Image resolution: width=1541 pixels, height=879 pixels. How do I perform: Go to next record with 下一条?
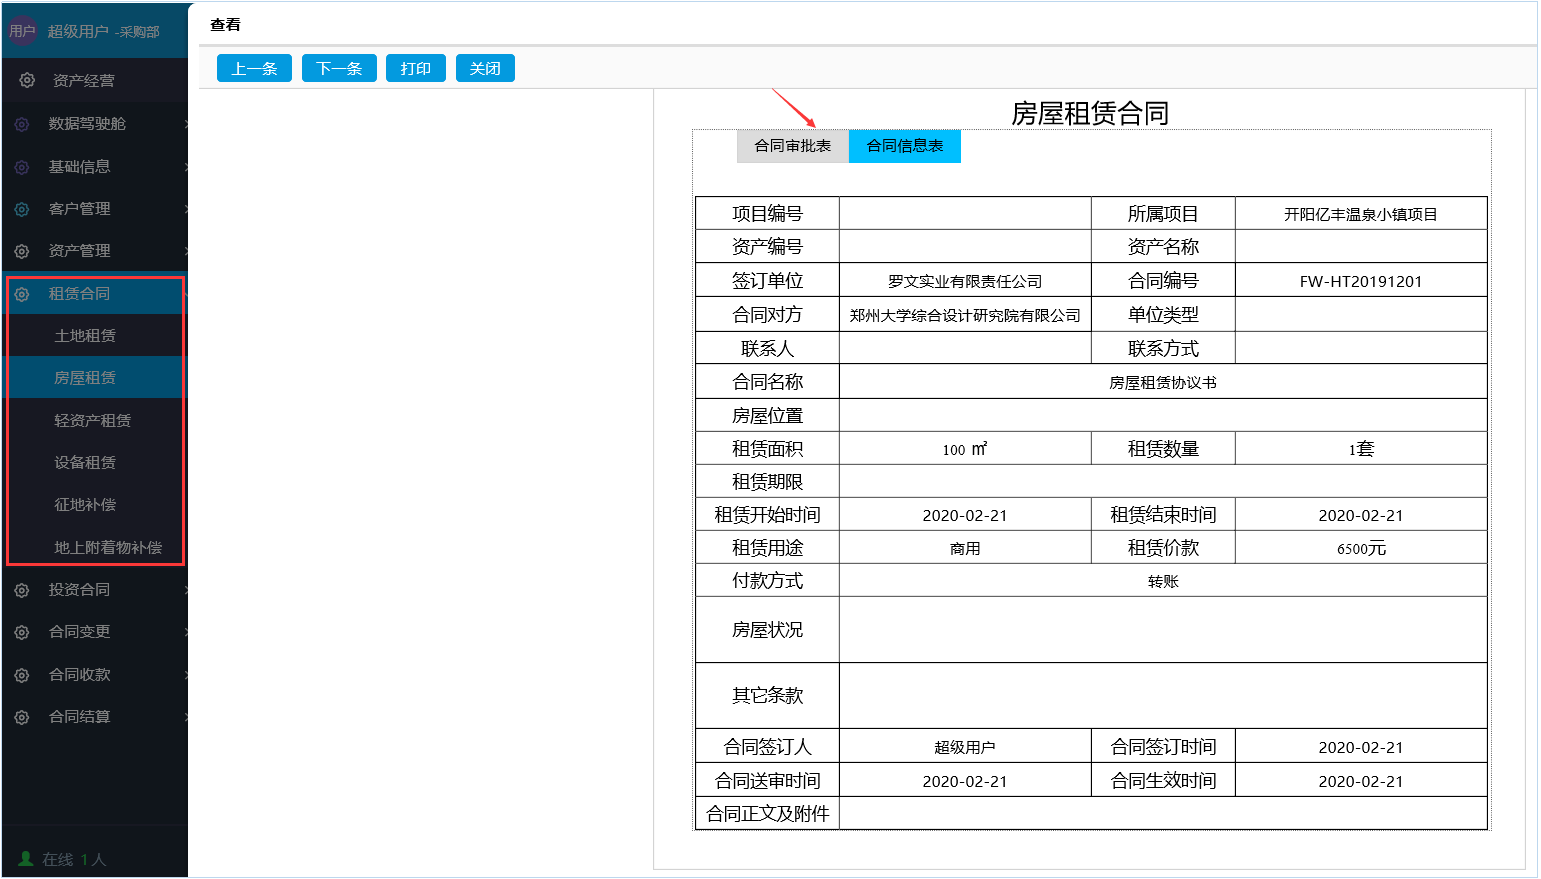[339, 68]
